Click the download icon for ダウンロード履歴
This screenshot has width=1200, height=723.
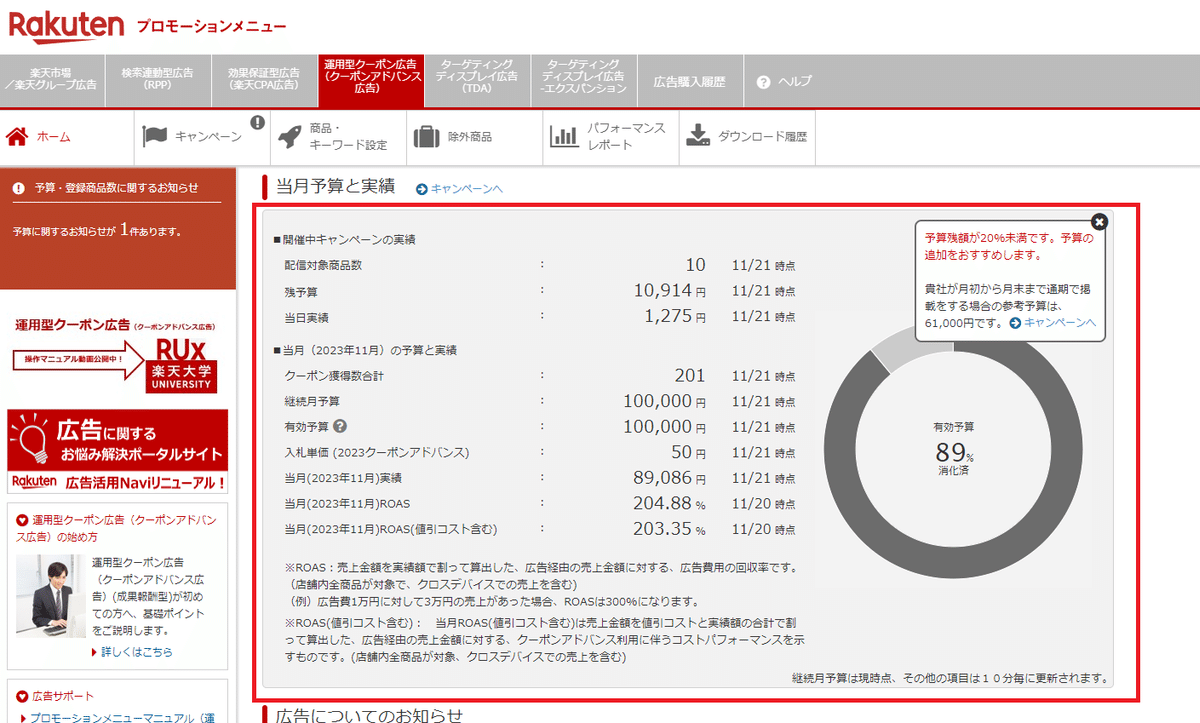pyautogui.click(x=698, y=136)
